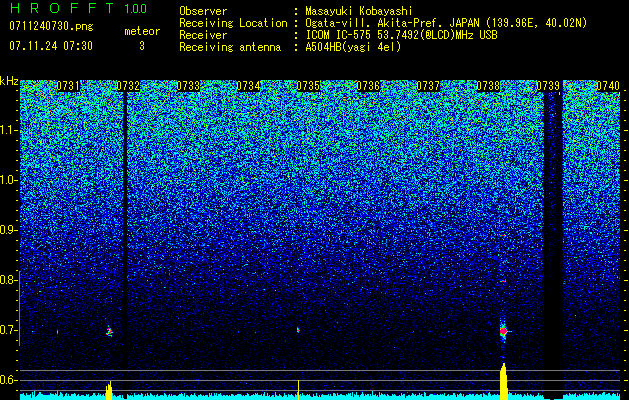Click the narrow dark gap band at 0732
The height and width of the screenshot is (400, 629).
(125, 246)
